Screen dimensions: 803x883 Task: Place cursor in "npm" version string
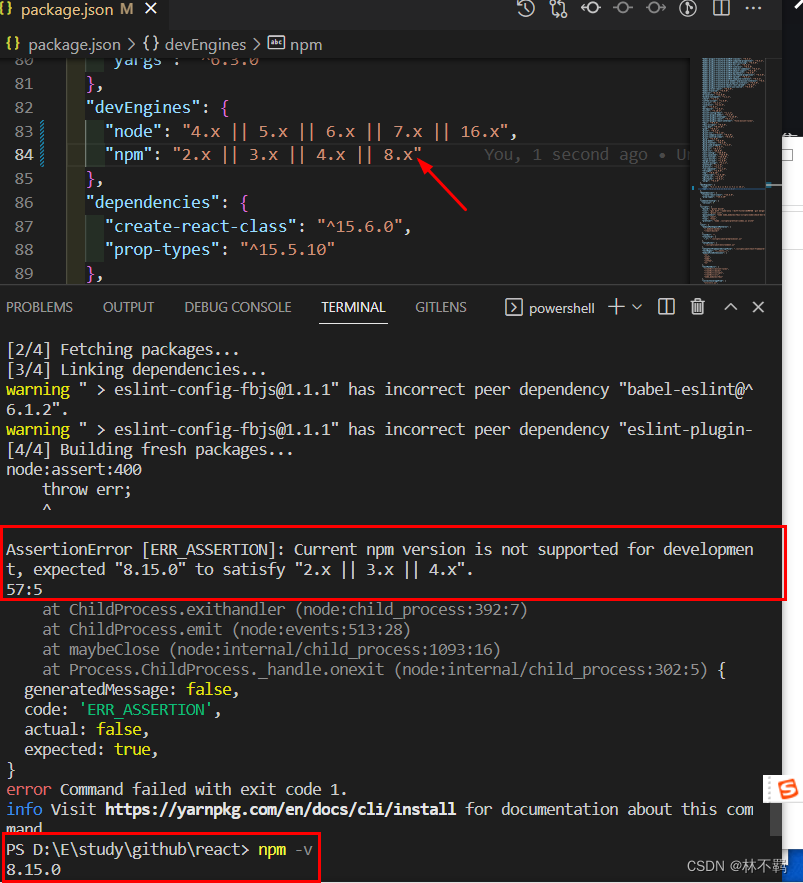click(x=297, y=155)
